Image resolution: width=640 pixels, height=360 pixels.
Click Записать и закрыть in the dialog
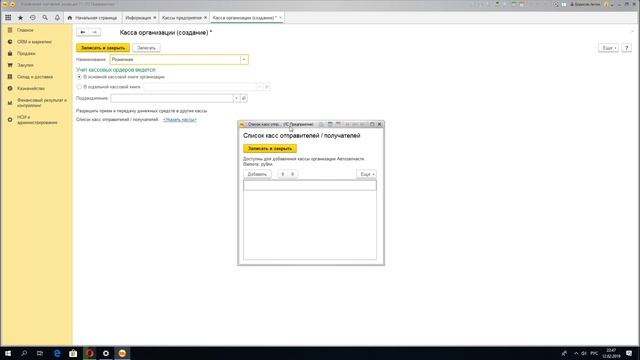pyautogui.click(x=270, y=149)
